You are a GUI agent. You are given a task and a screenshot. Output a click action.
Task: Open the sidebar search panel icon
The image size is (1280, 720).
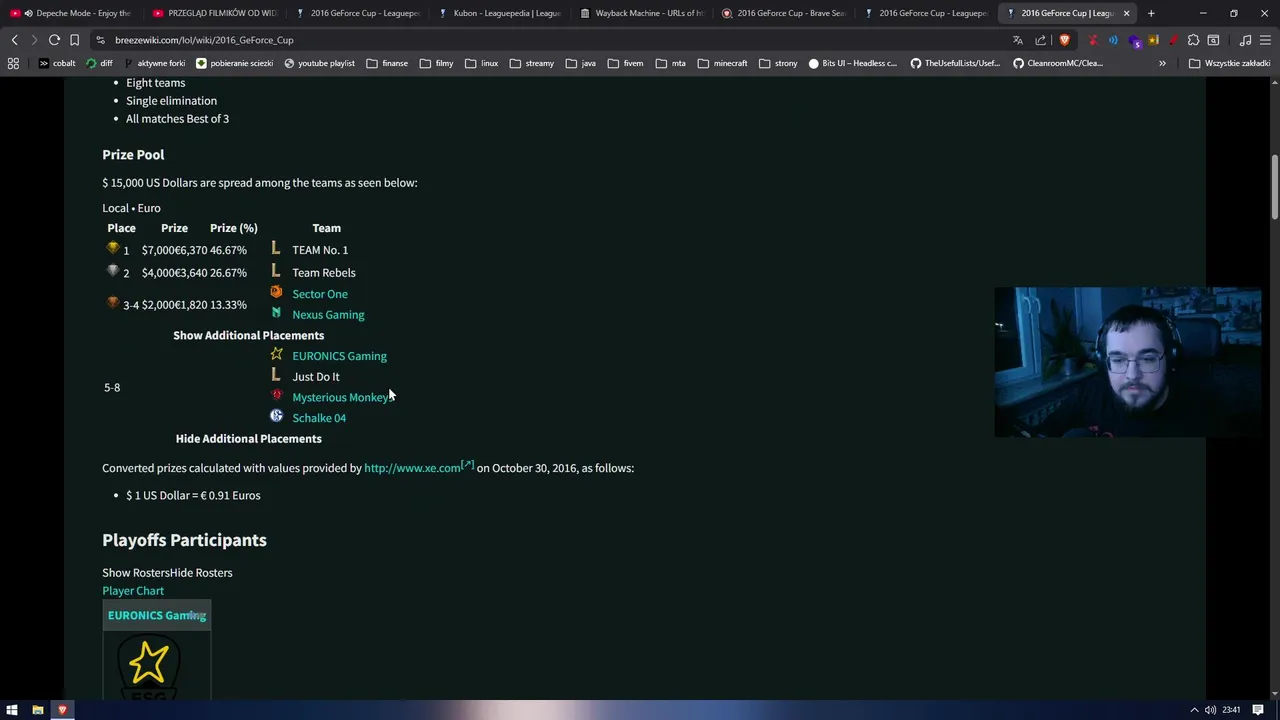(x=1213, y=40)
